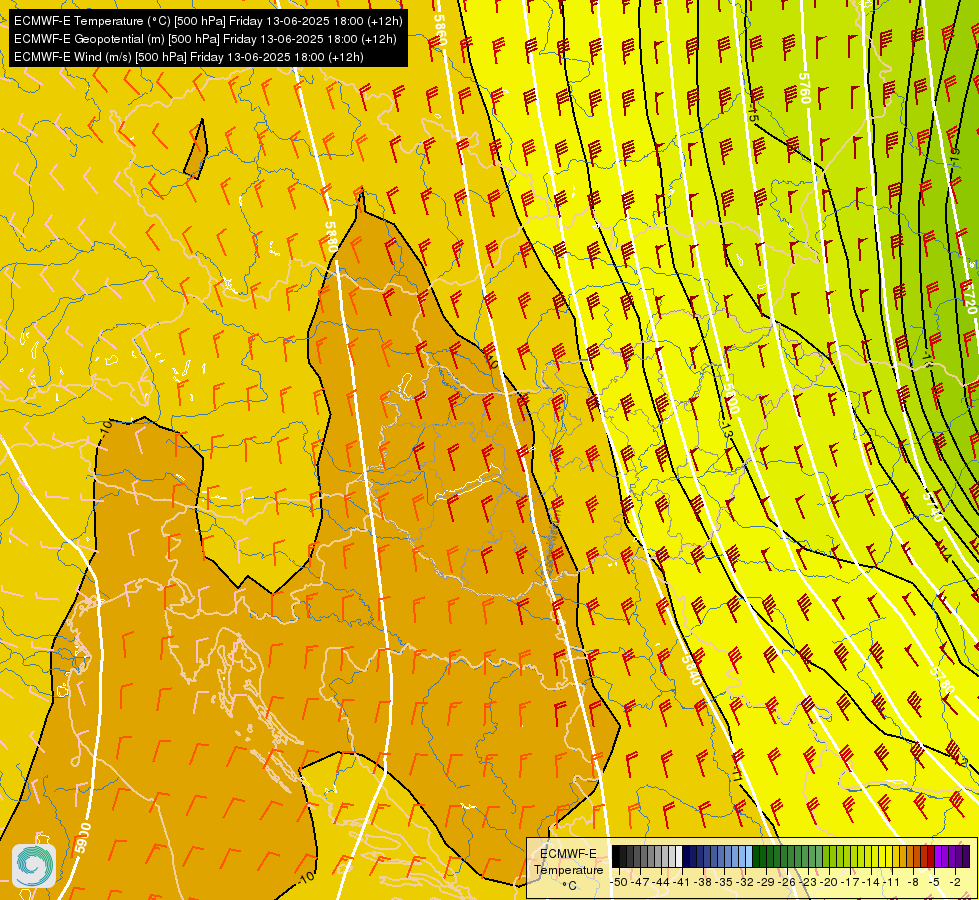The width and height of the screenshot is (979, 900).
Task: Select the ECMWF-E Temperature (°C) title line
Action: coord(208,21)
